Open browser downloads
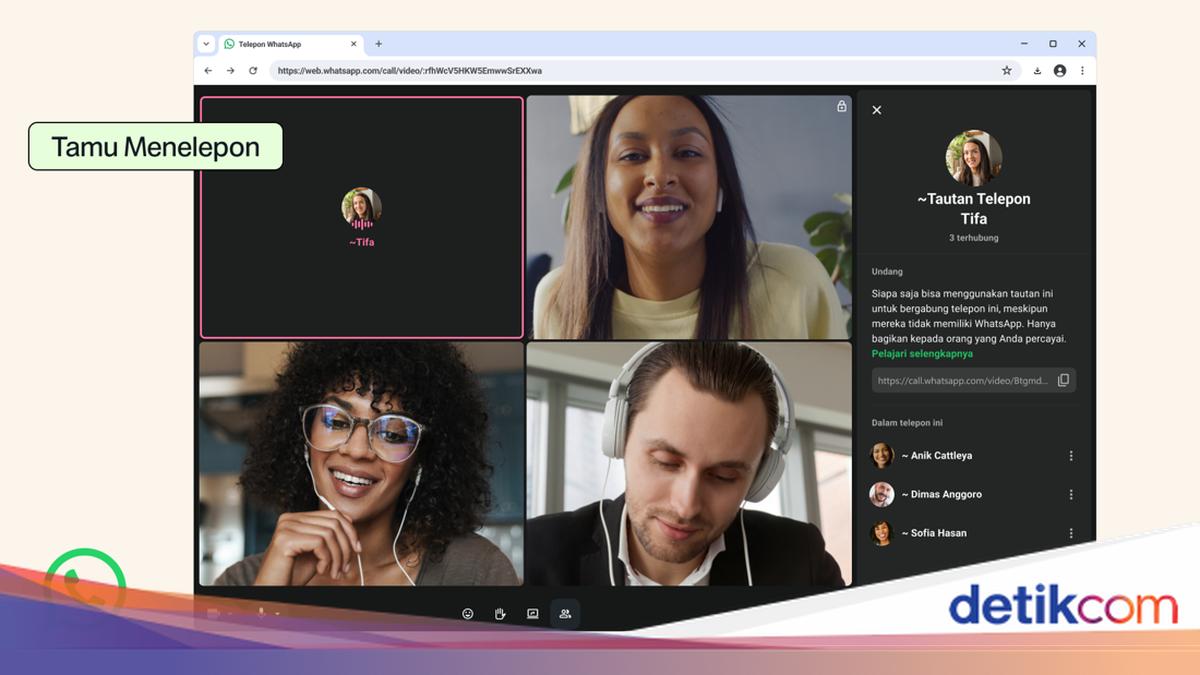The image size is (1200, 675). point(1037,71)
